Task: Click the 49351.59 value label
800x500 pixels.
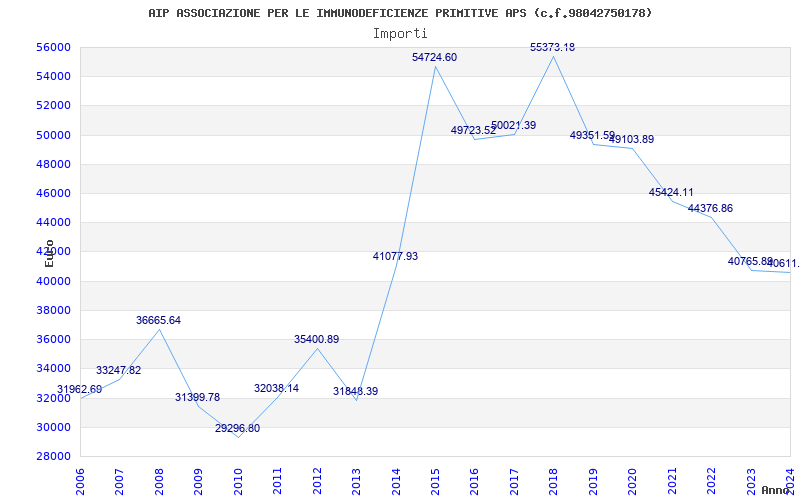Action: point(592,135)
